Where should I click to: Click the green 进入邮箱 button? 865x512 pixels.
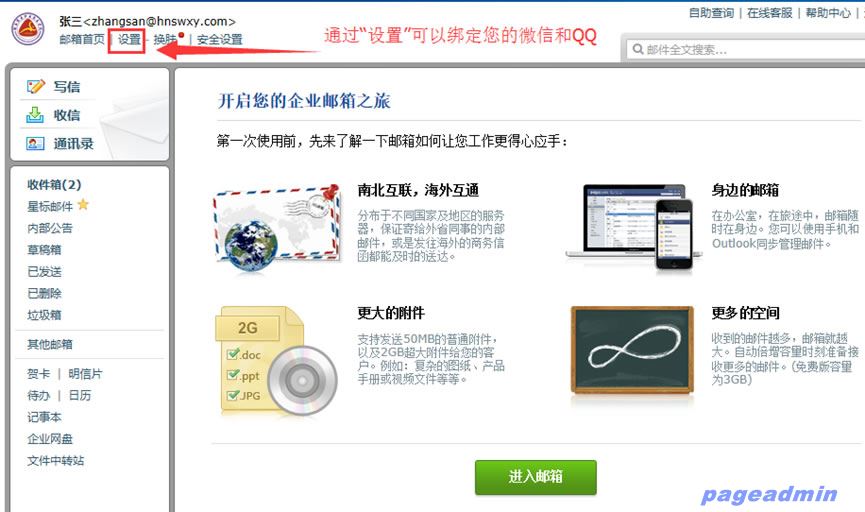click(535, 477)
